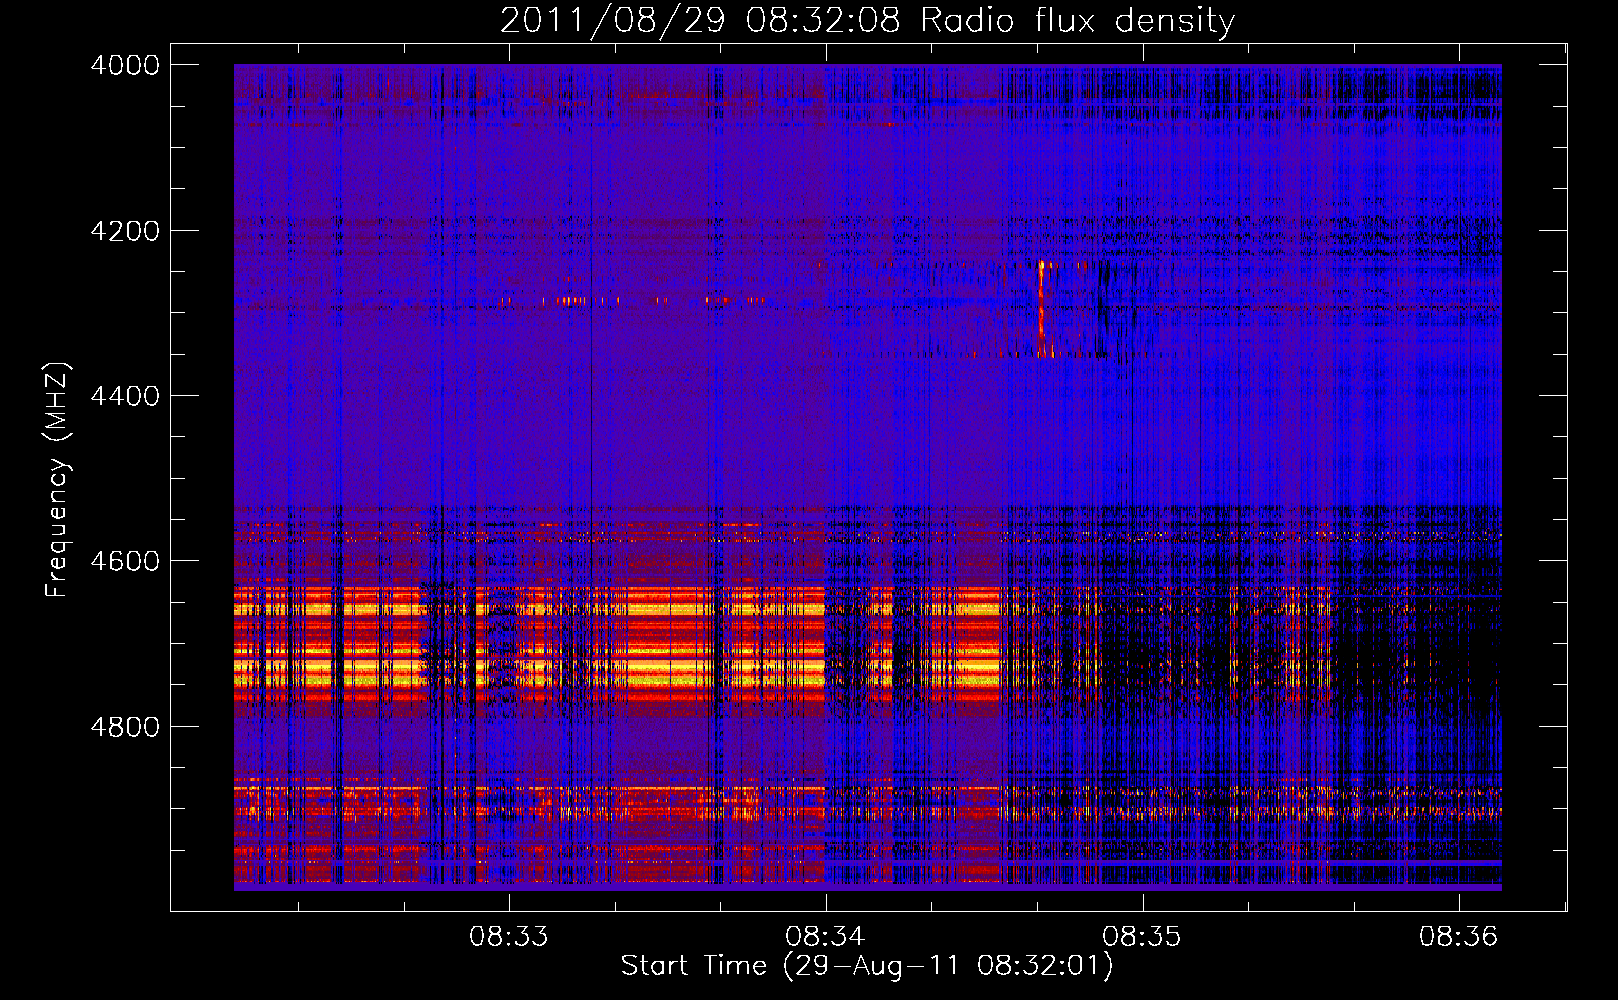Select the 08:33 time axis label
This screenshot has height=1000, width=1618.
(509, 936)
